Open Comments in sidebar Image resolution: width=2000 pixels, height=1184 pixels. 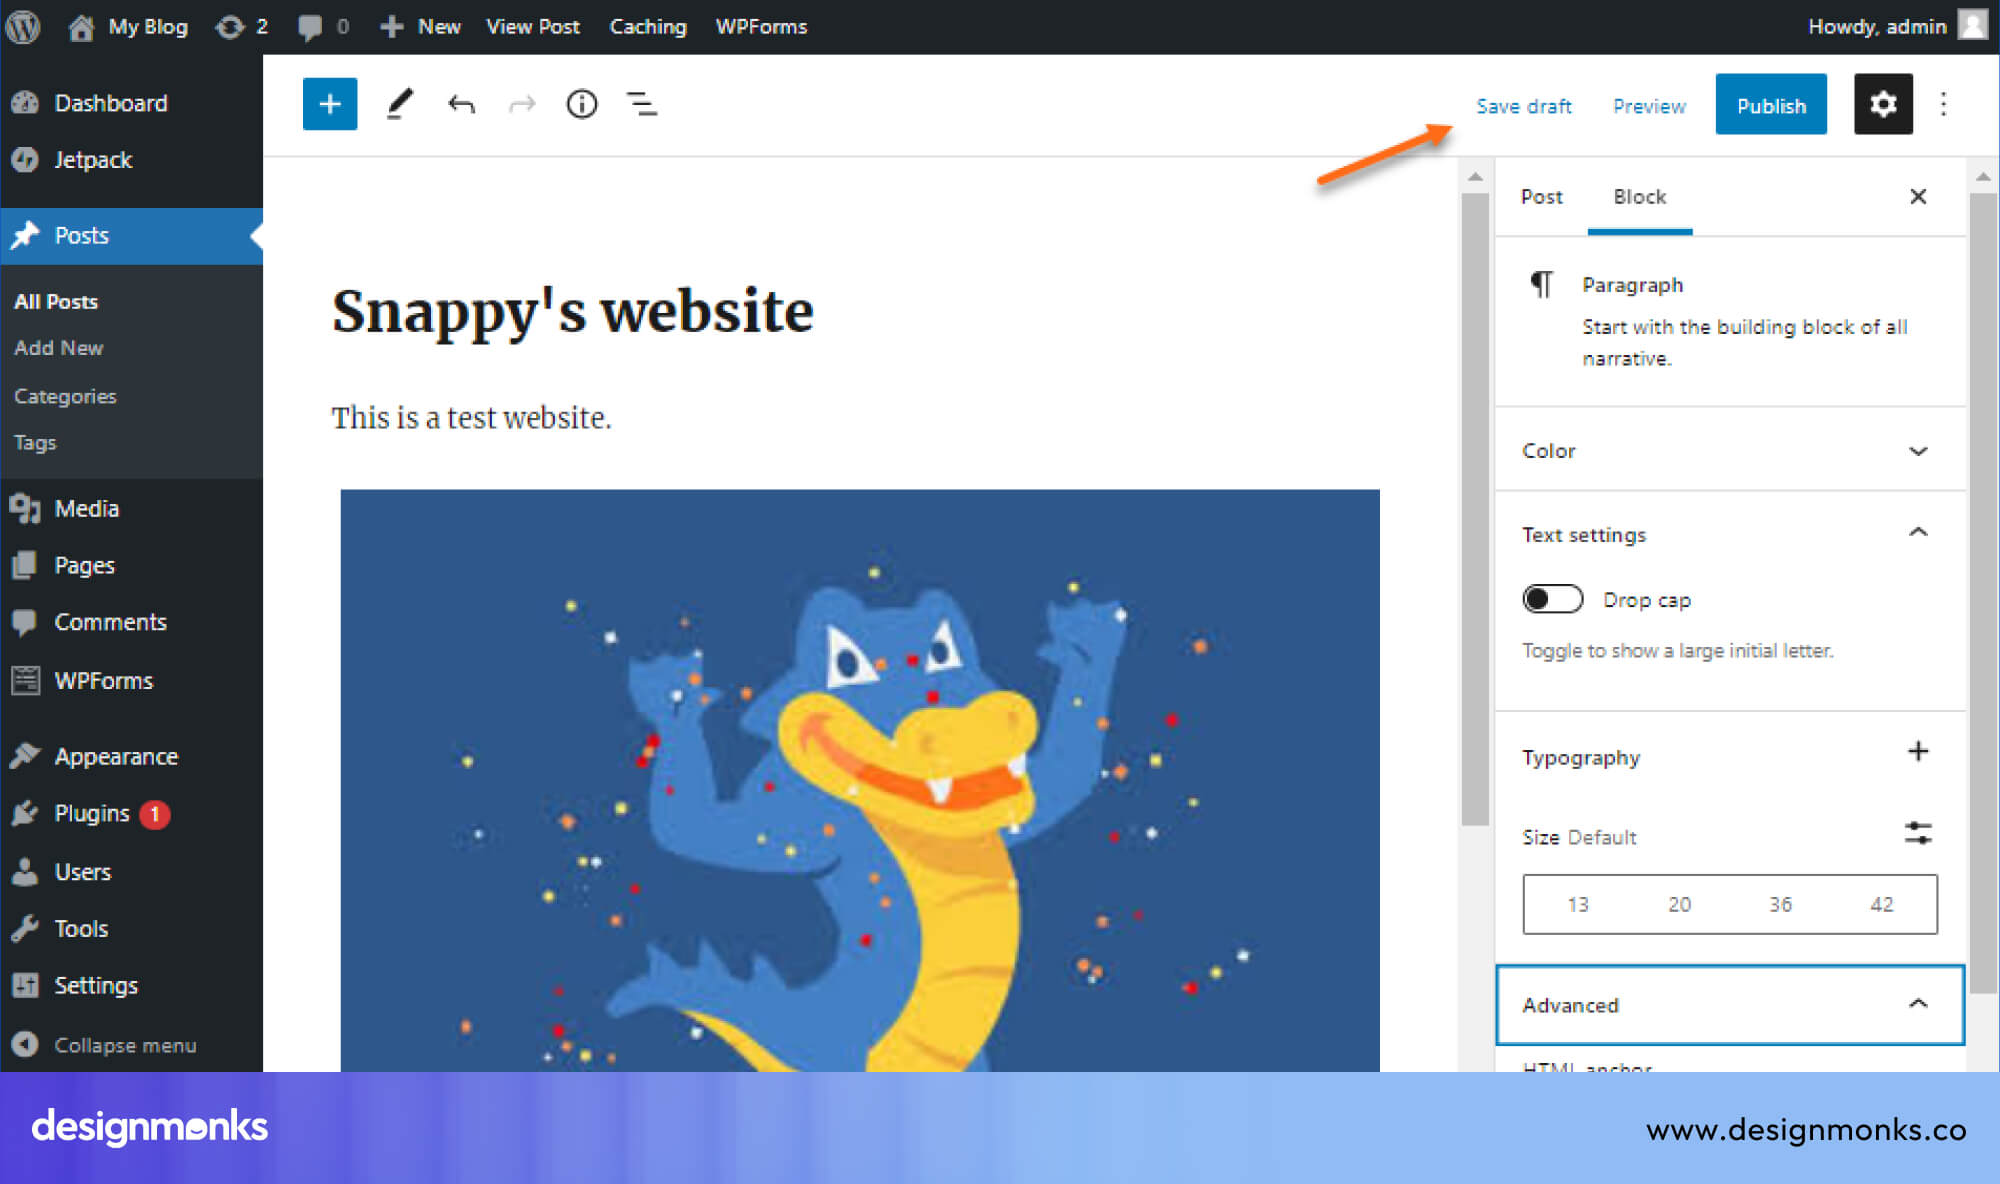point(131,622)
